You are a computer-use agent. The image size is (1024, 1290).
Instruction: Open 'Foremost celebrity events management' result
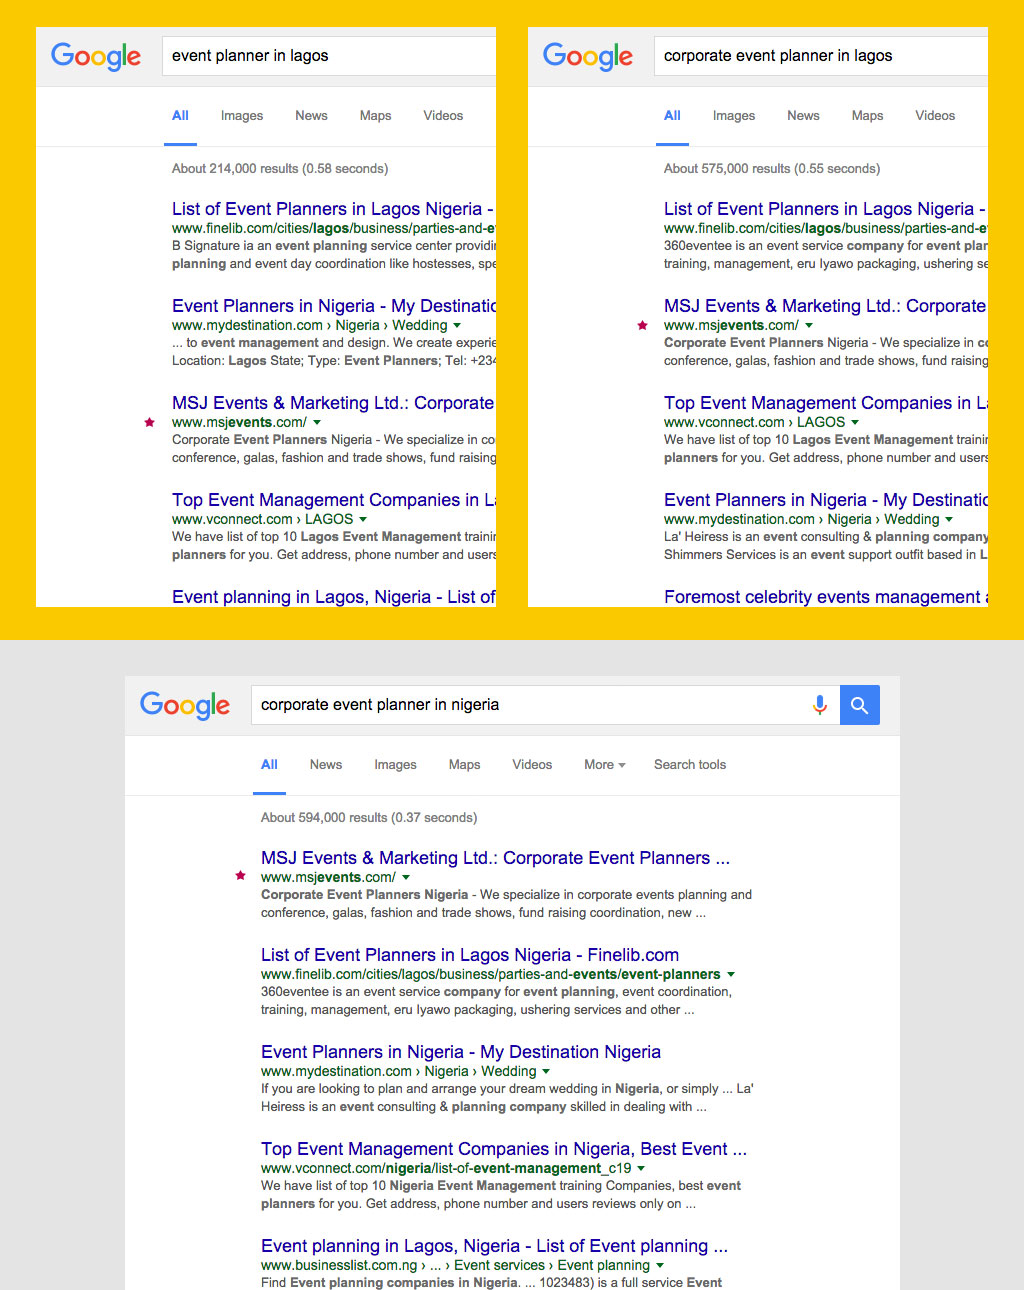click(x=826, y=597)
